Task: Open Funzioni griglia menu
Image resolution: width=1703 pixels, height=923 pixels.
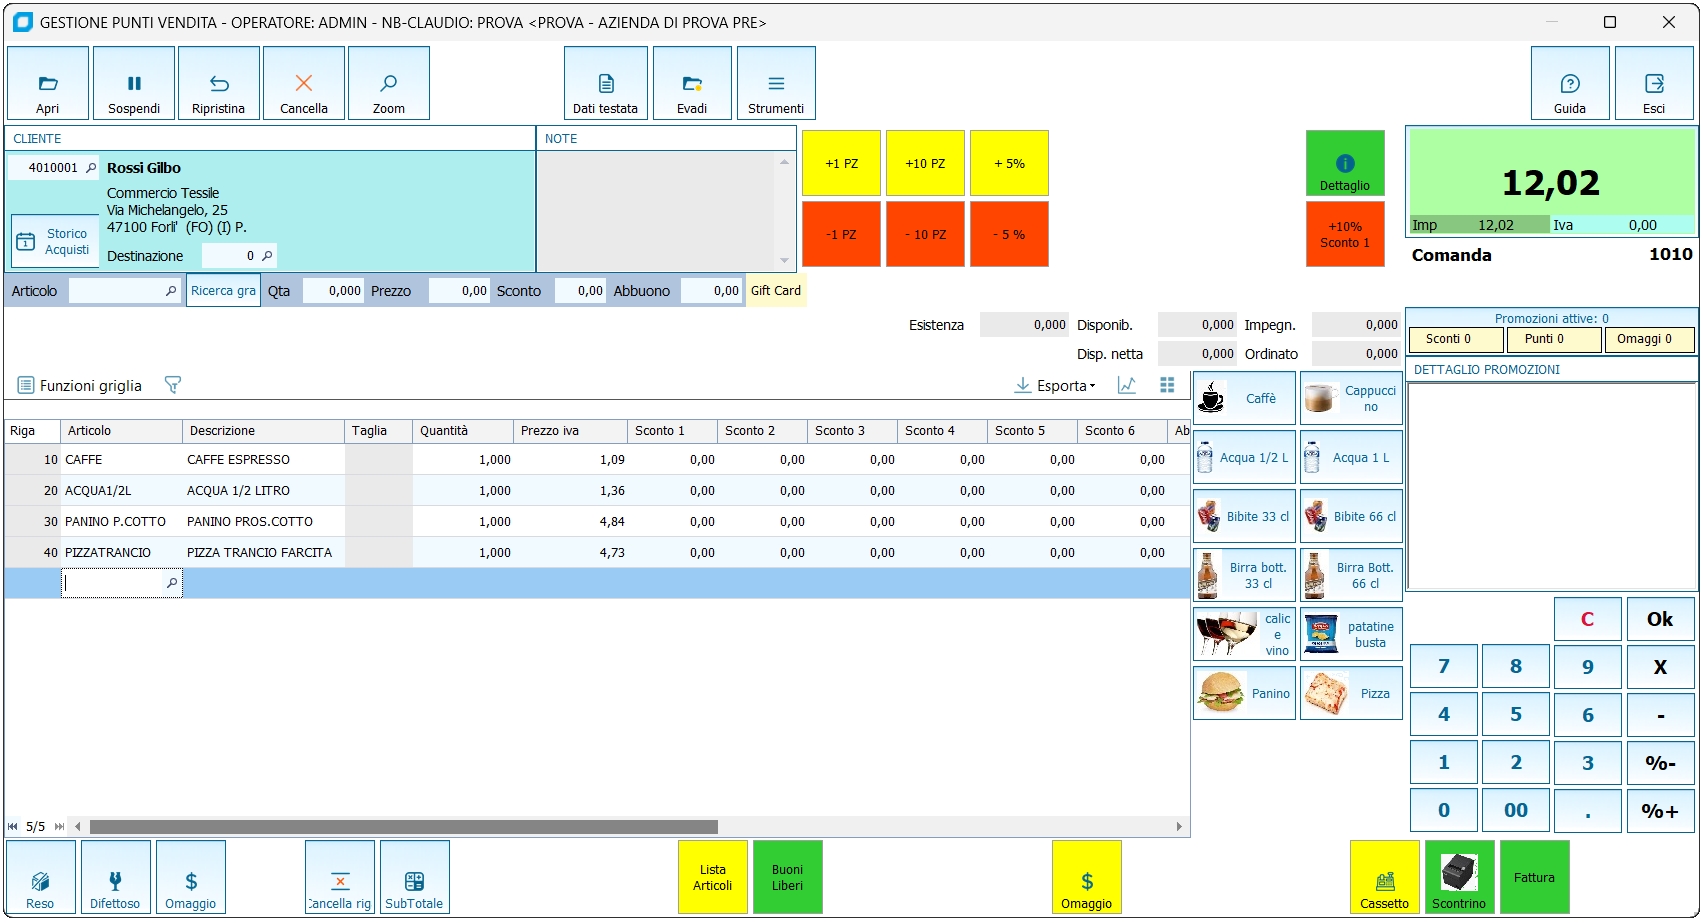Action: tap(80, 385)
